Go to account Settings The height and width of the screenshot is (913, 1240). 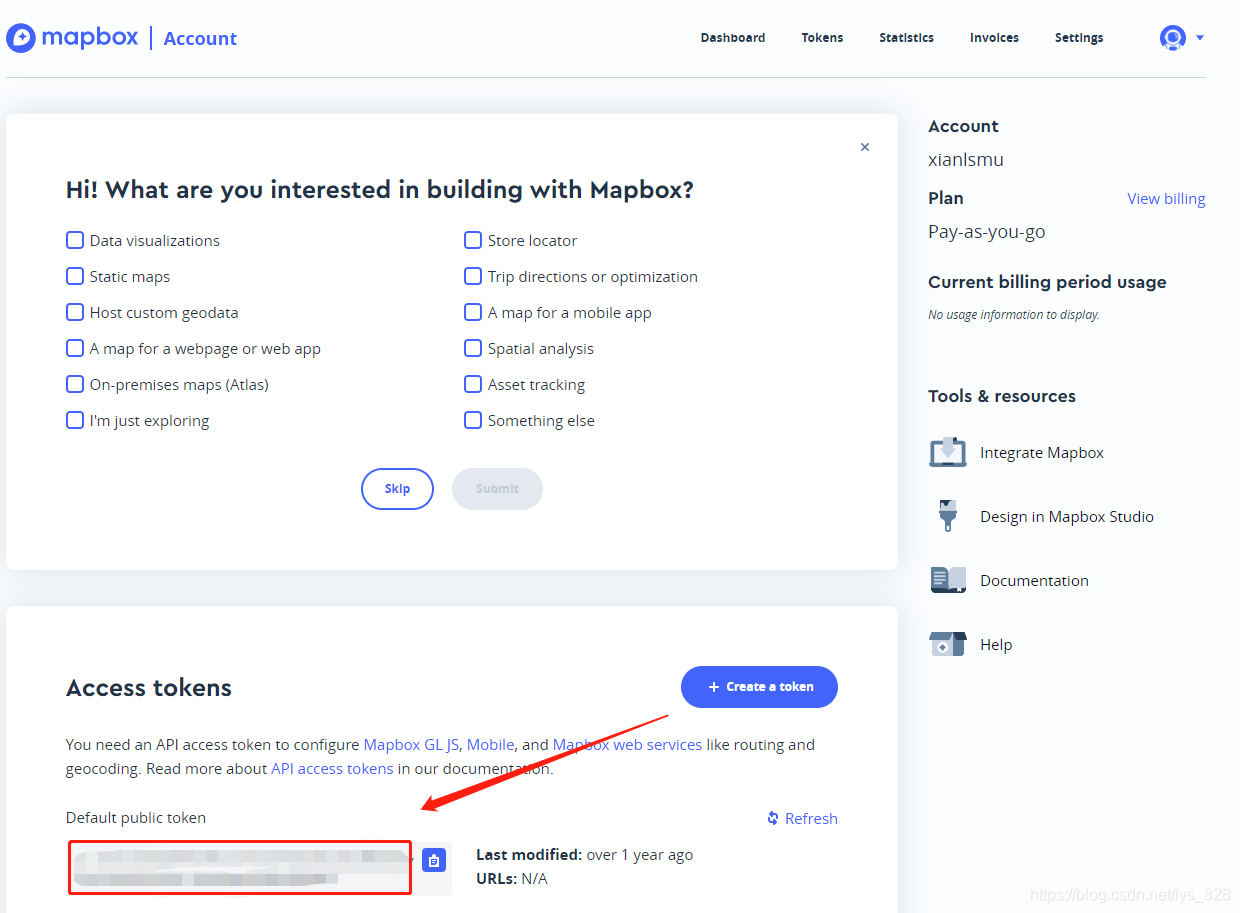pos(1079,38)
